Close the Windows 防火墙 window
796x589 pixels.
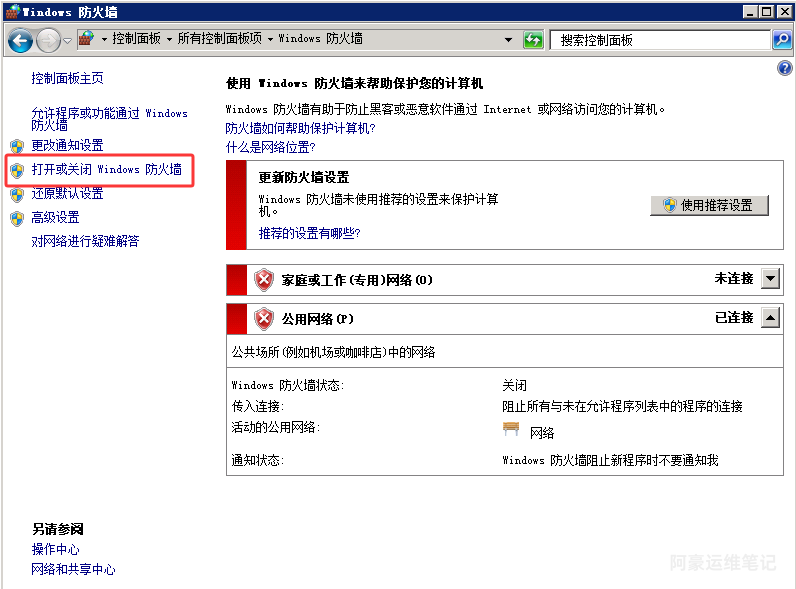tap(784, 11)
